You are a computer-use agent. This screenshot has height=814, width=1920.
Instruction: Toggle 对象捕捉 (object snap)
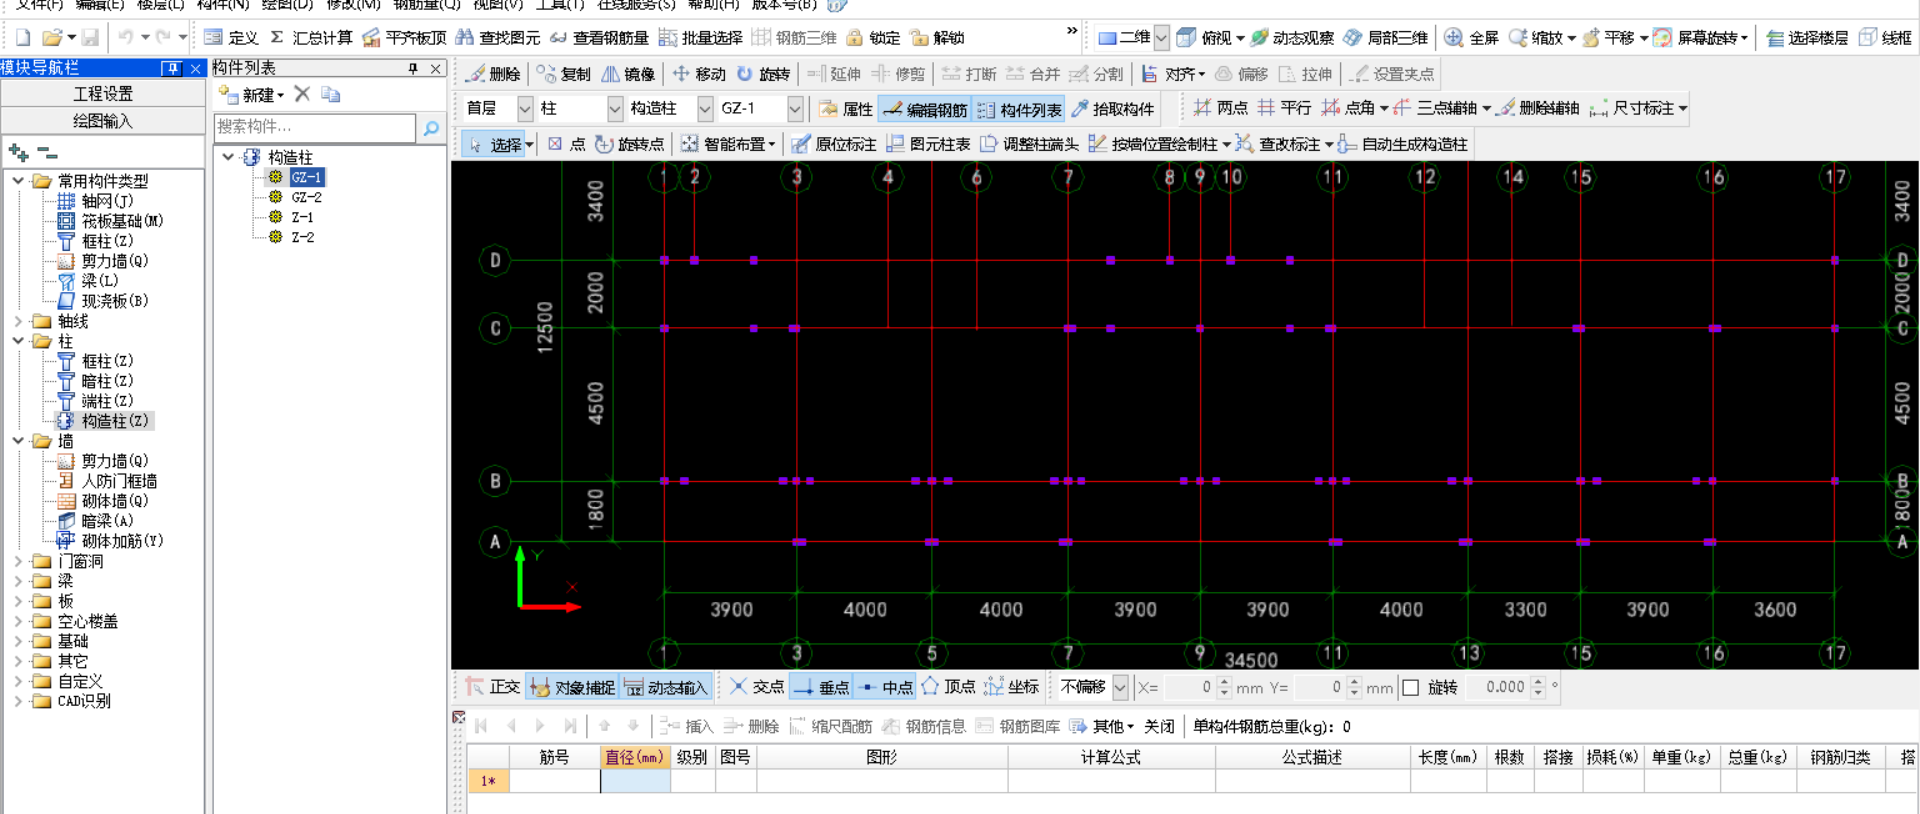572,687
